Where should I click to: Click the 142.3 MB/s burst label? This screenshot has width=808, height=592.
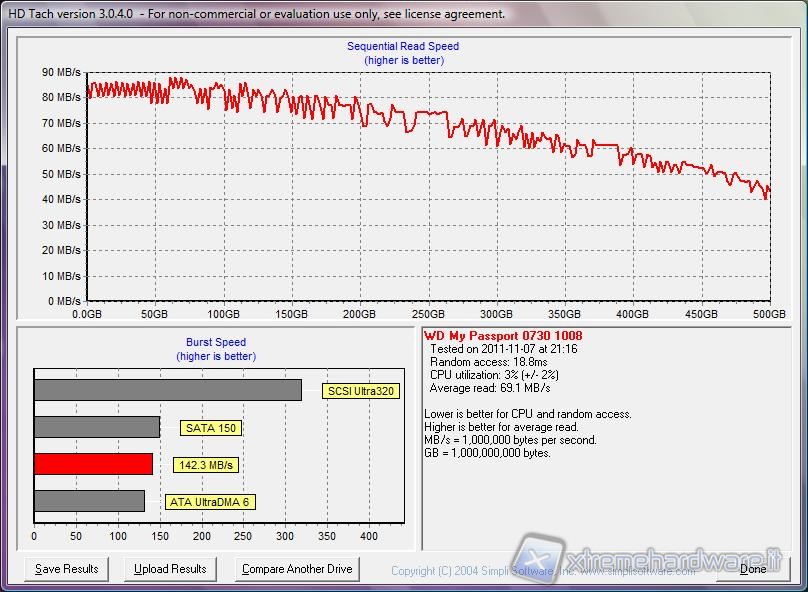(206, 465)
